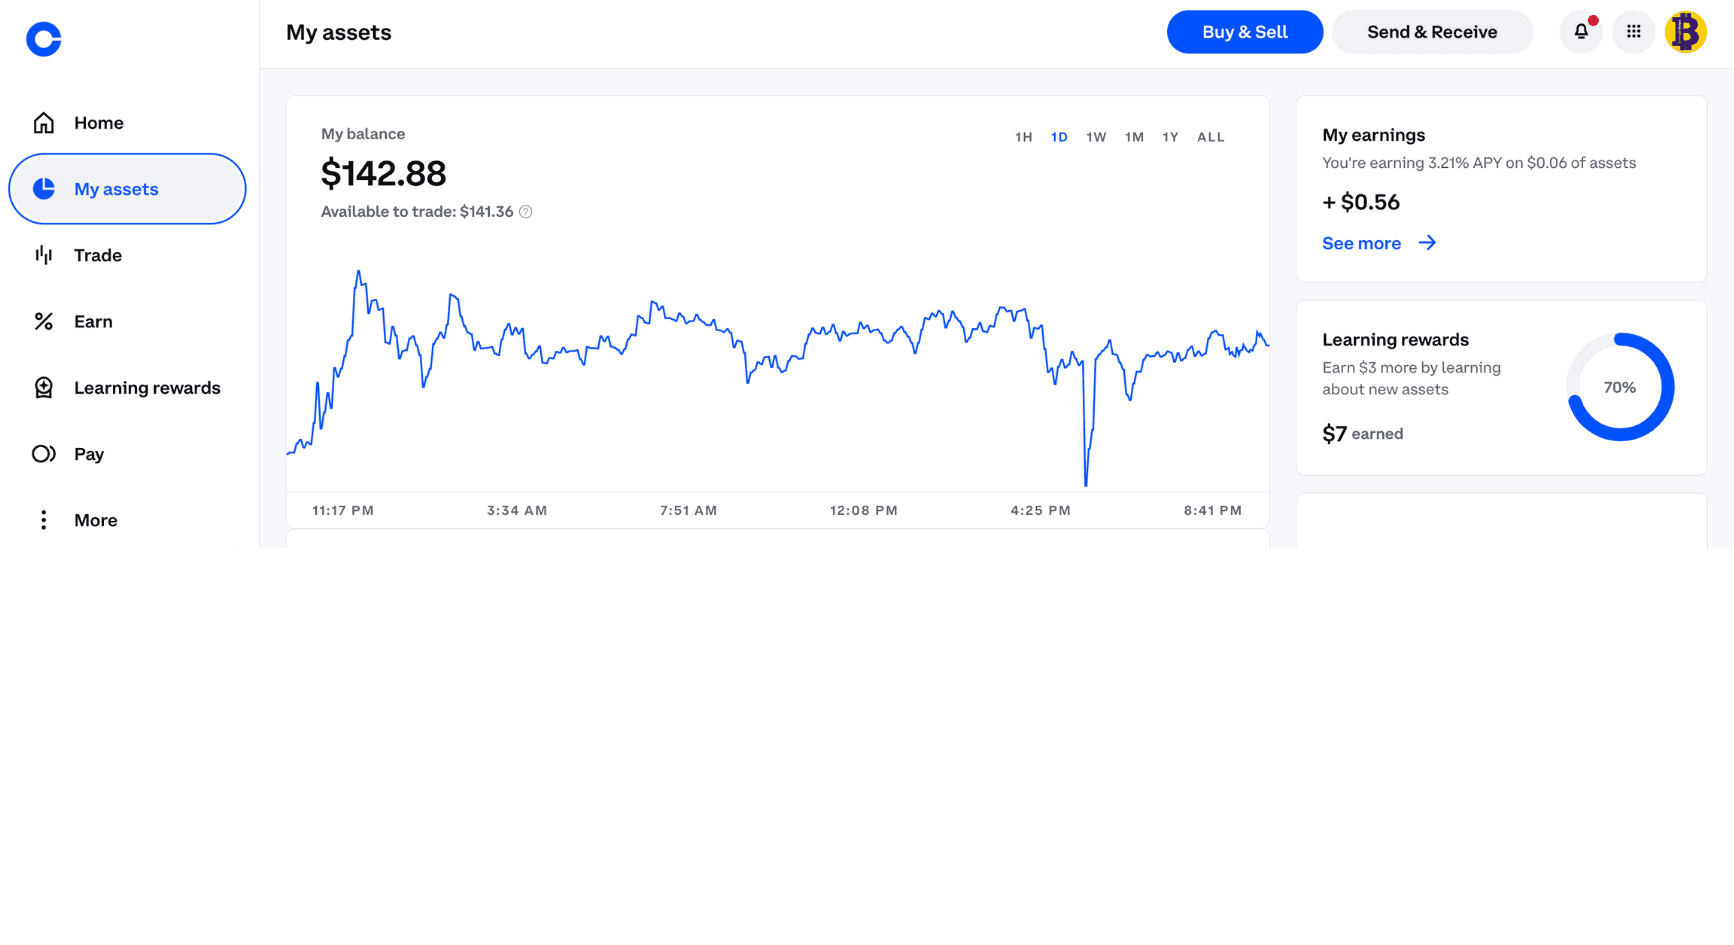Screen dimensions: 1734x945
Task: Click the More three-dots icon
Action: point(43,520)
